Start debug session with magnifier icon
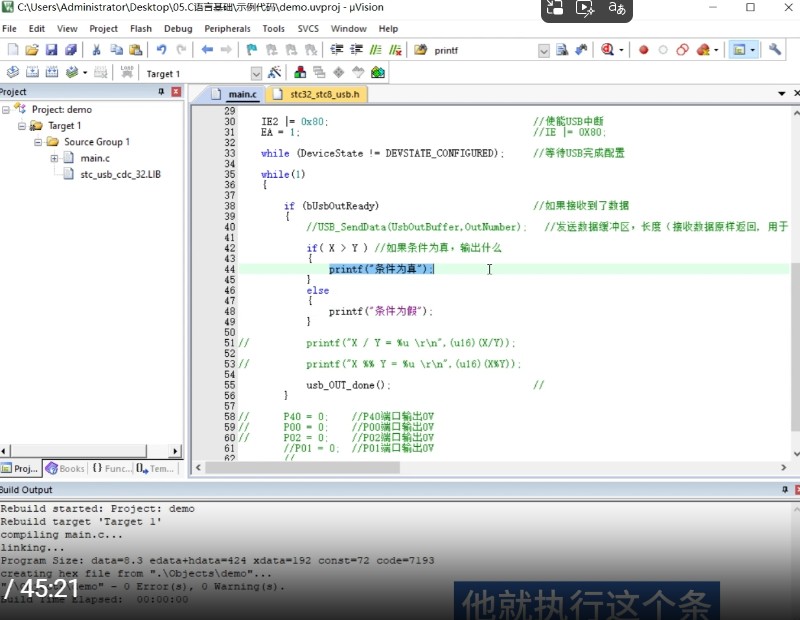Viewport: 800px width, 620px height. click(608, 50)
